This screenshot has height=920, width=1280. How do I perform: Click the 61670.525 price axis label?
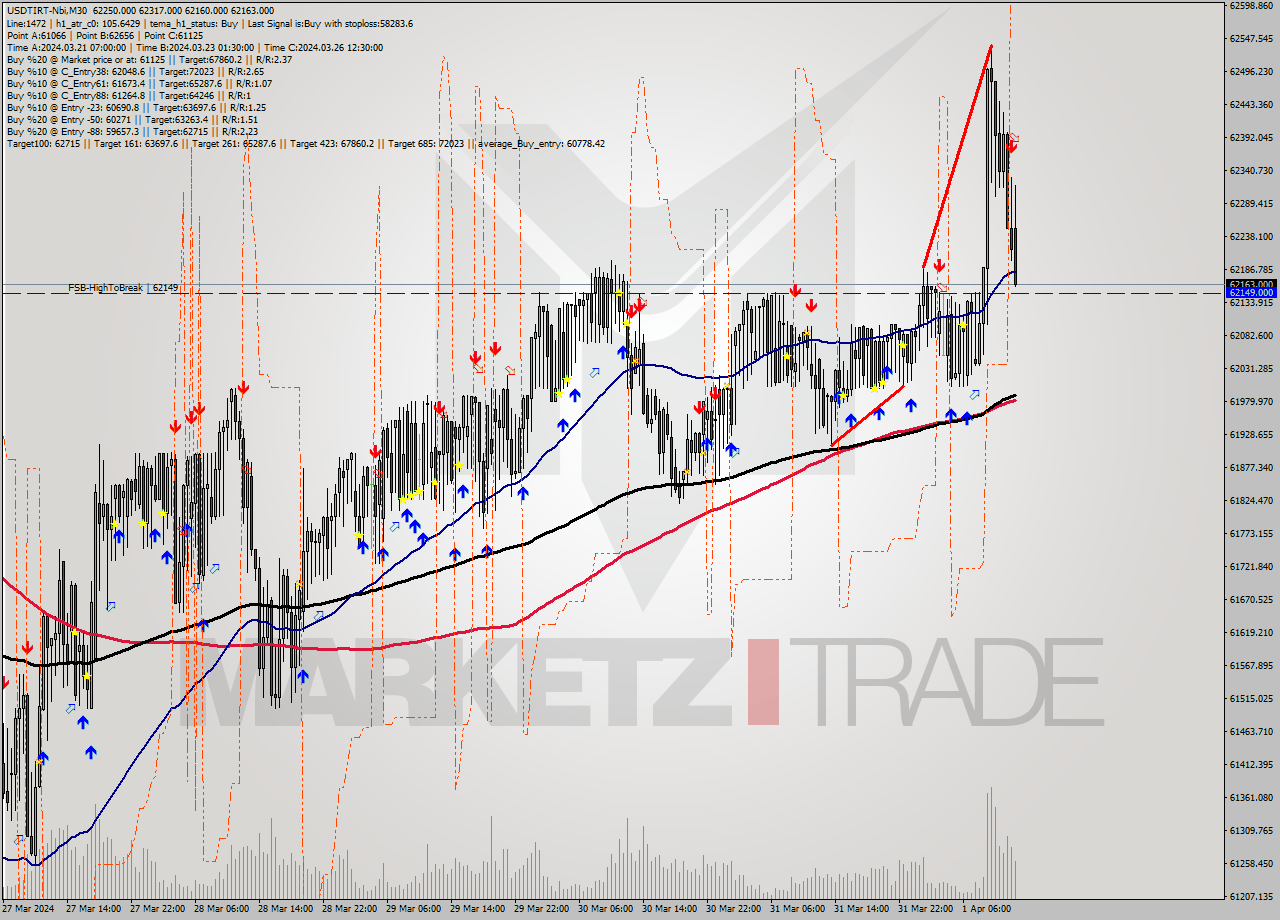[1251, 599]
